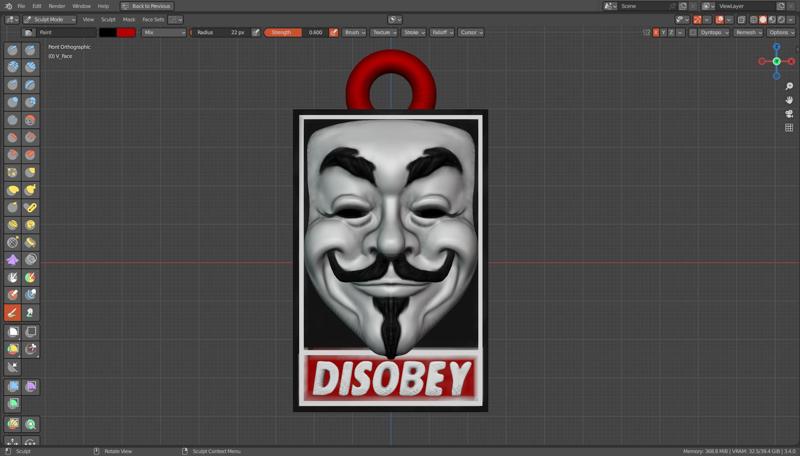Click the red secondary color swatch
The image size is (800, 456).
point(126,33)
